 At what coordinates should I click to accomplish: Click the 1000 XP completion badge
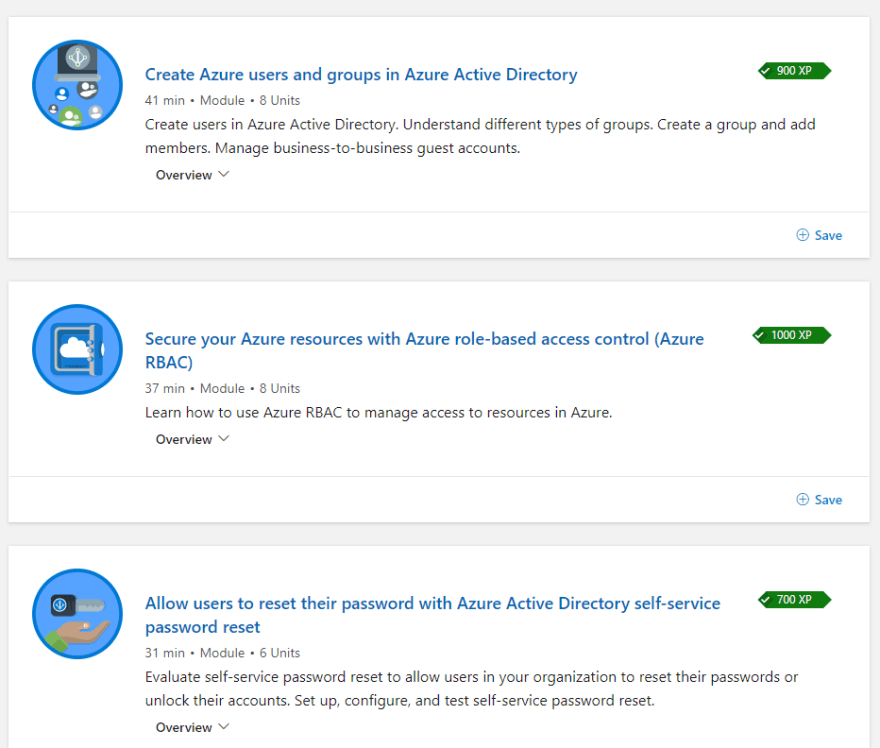791,335
